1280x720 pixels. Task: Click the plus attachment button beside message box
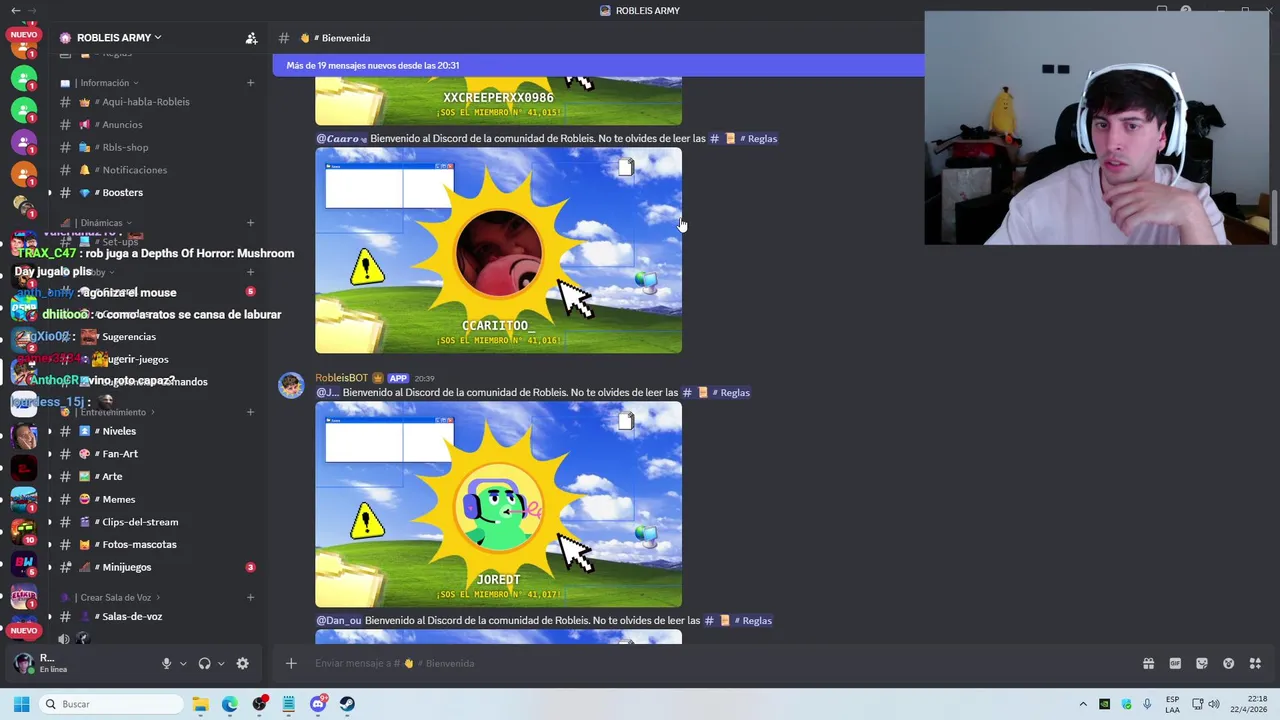291,663
